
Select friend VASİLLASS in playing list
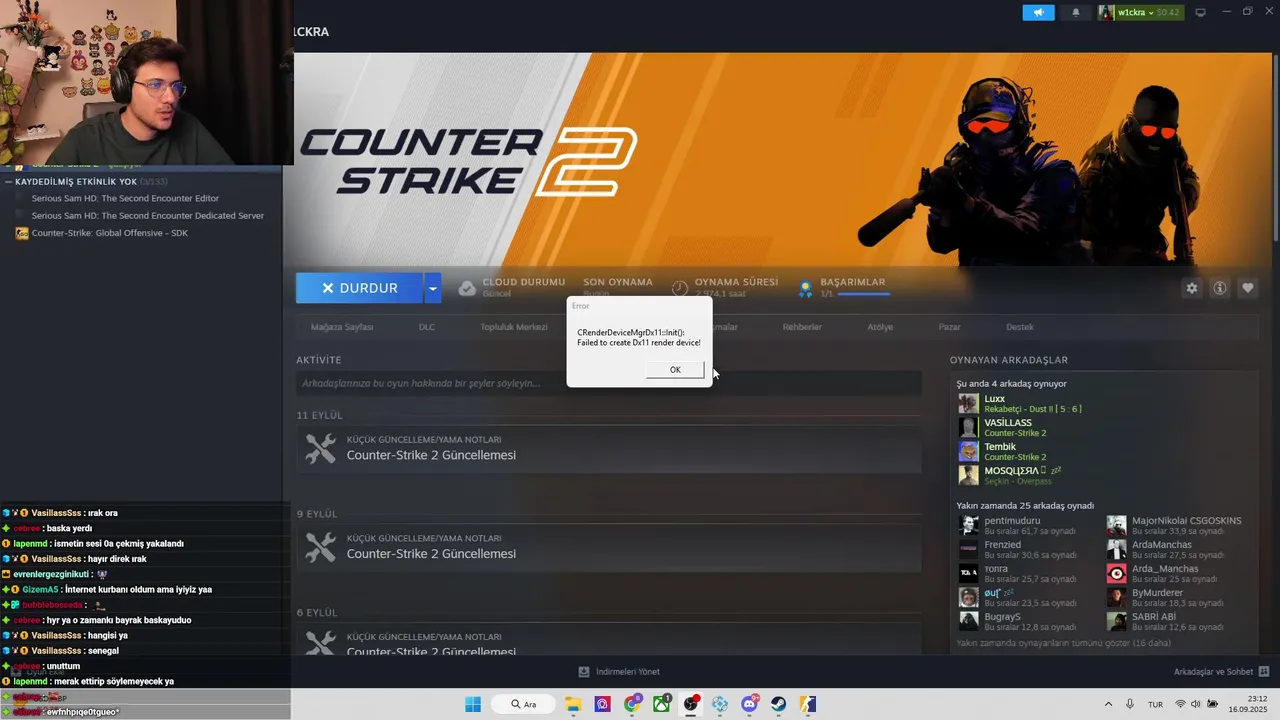point(1008,423)
